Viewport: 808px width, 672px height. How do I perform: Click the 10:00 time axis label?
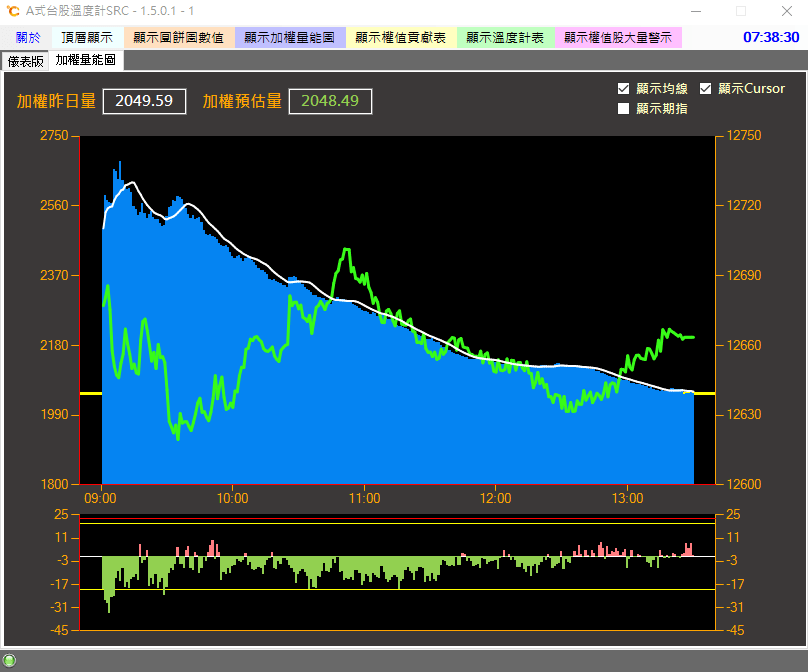pyautogui.click(x=232, y=498)
